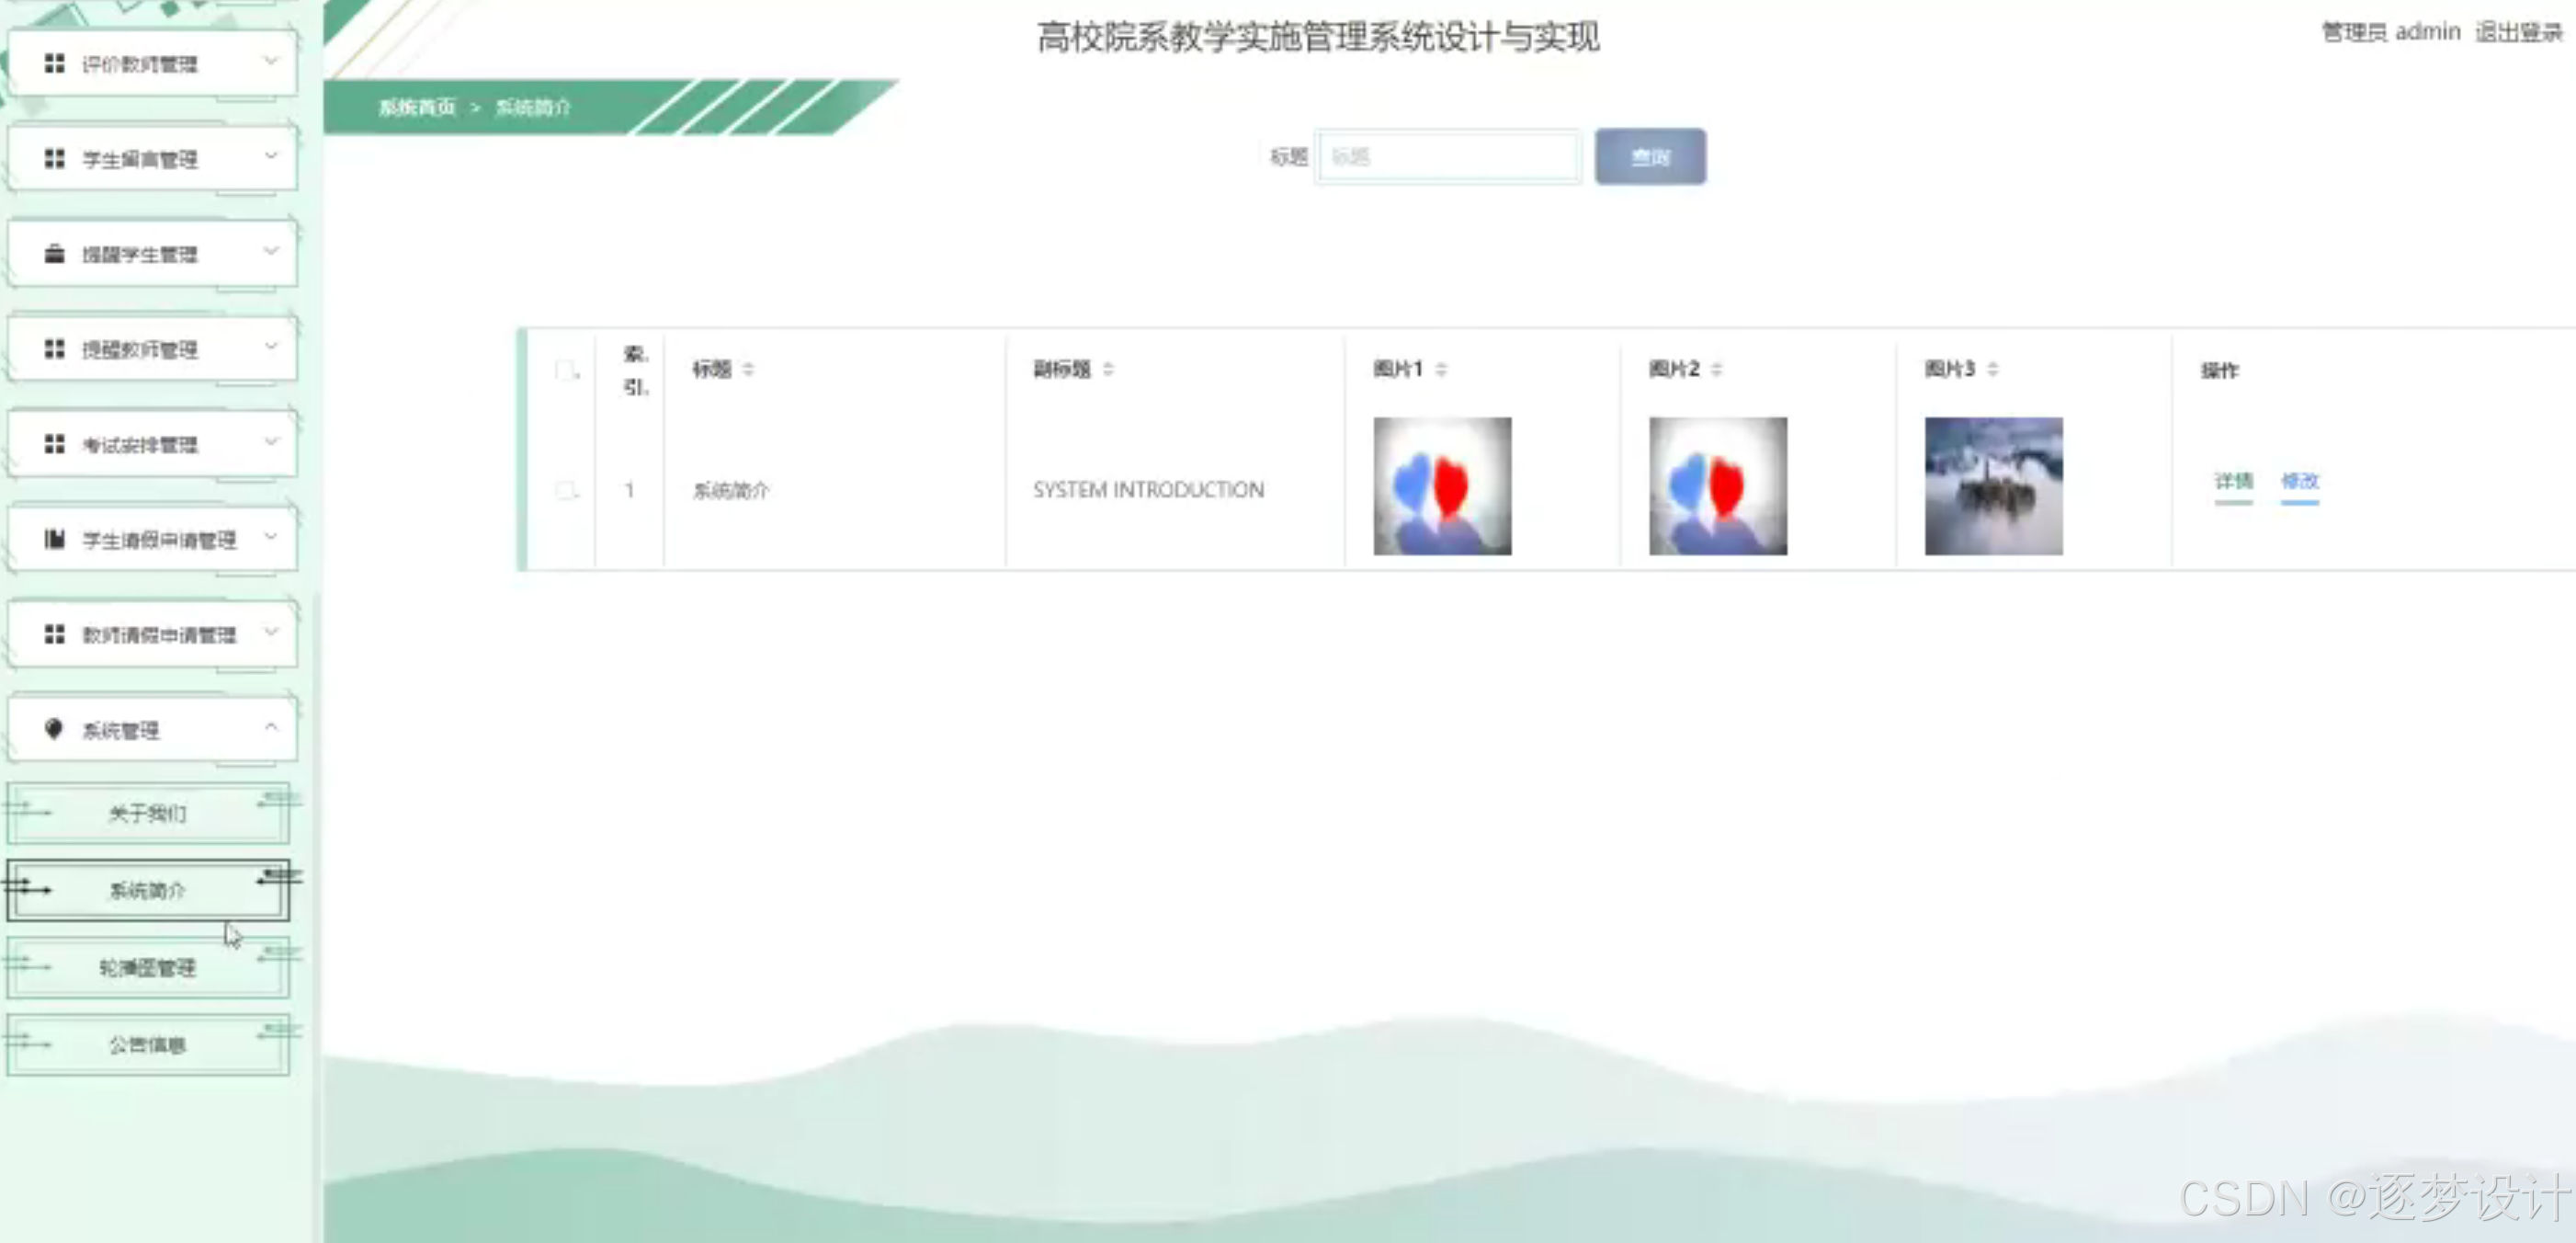Toggle sorting on the 副标题 column
The height and width of the screenshot is (1243, 2576).
coord(1109,369)
